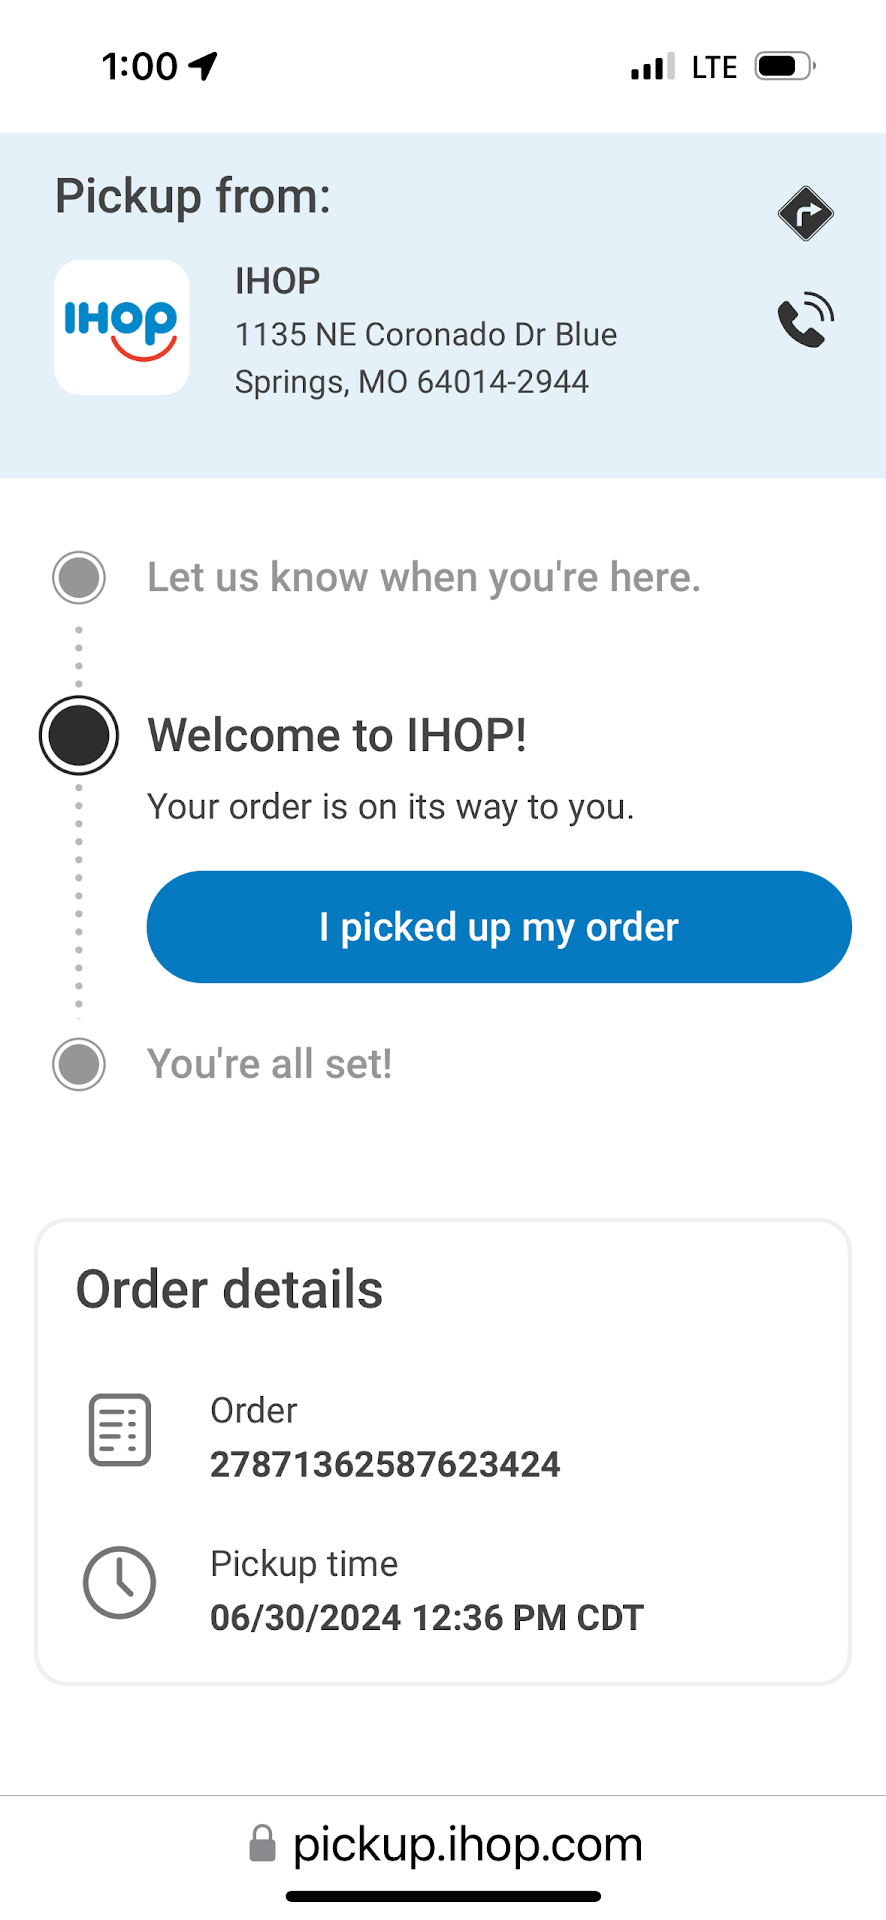Tap the order number 2787136258762342​4
886x1920 pixels.
click(x=385, y=1465)
